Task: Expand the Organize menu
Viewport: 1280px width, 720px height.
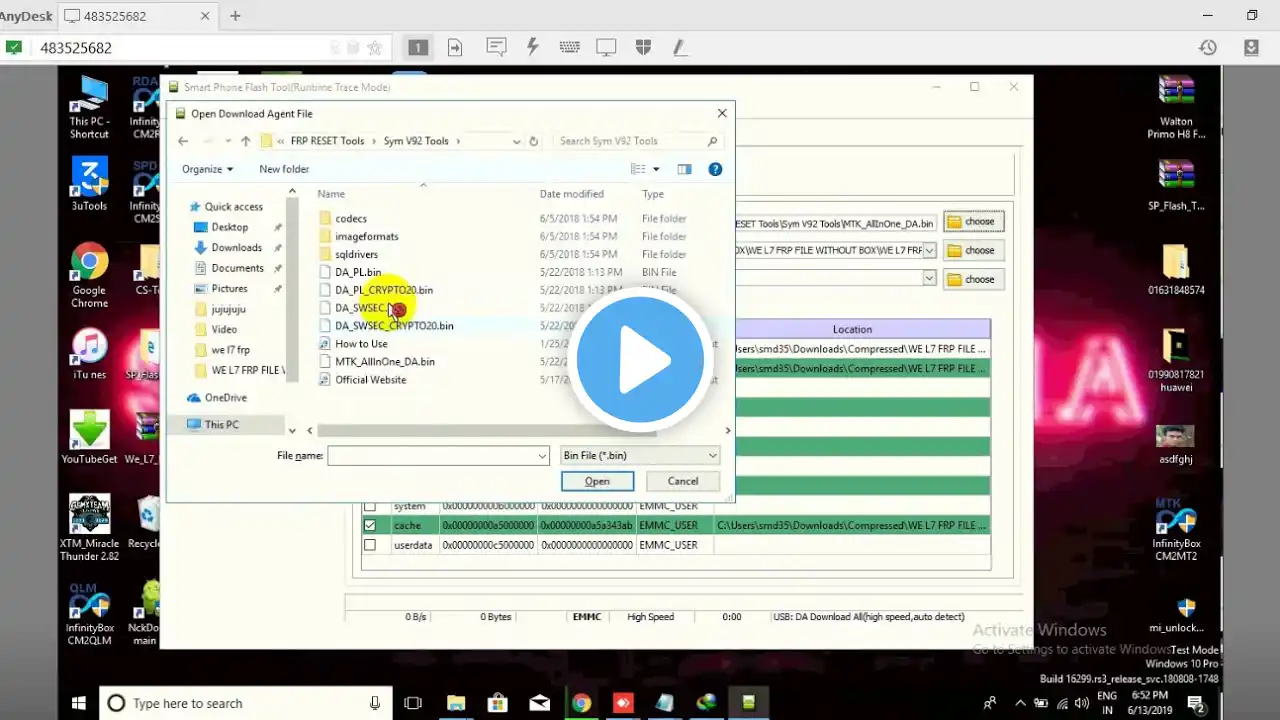Action: click(207, 169)
